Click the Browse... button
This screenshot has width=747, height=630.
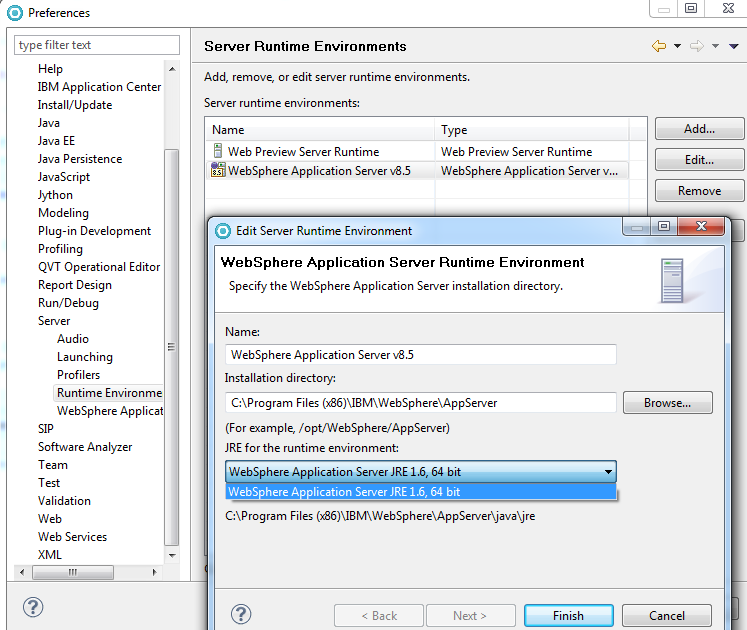tap(667, 403)
